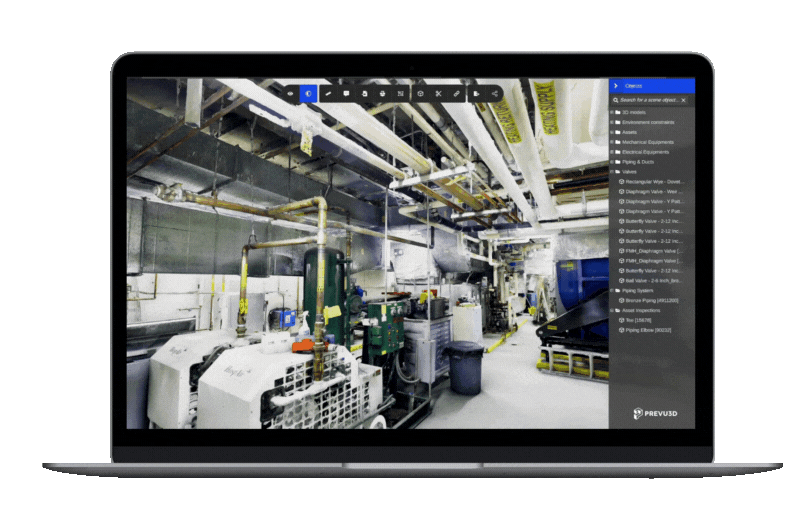Viewport: 800px width, 515px height.
Task: Select the scissors cut tool
Action: (438, 93)
